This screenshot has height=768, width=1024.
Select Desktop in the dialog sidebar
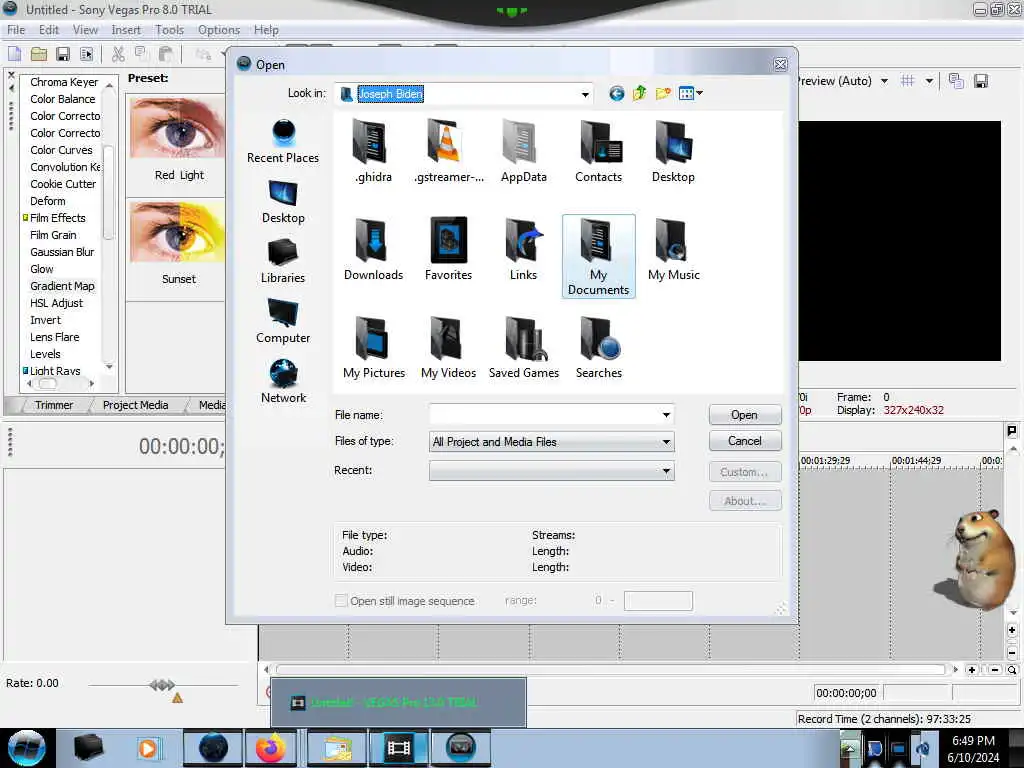click(x=283, y=202)
